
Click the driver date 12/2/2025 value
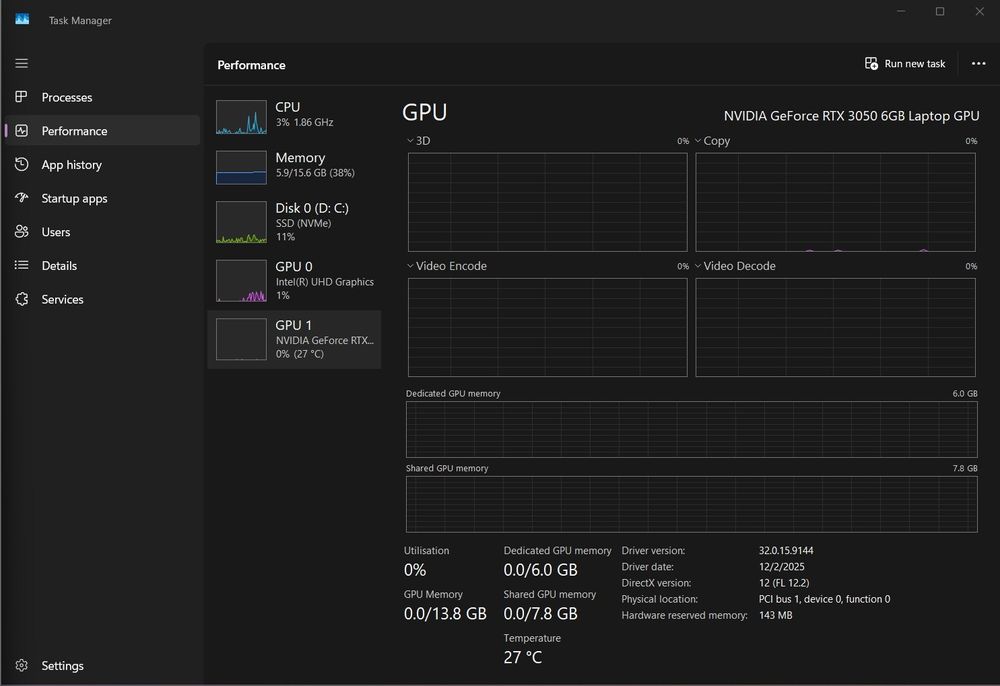[x=781, y=567]
